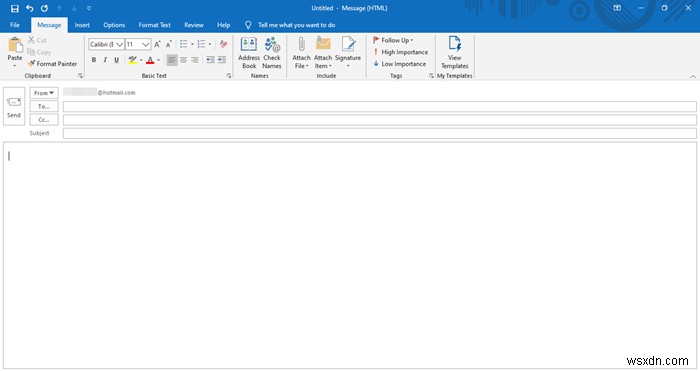Insert a bulleted list
This screenshot has height=371, width=700.
tap(183, 44)
